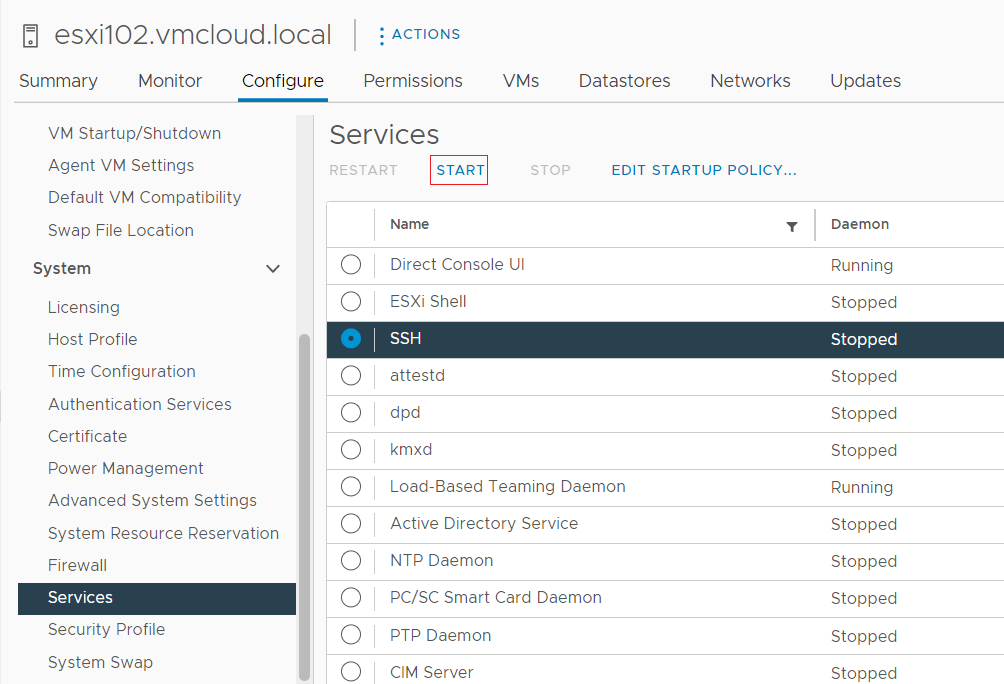
Task: Switch to the Summary tab
Action: point(58,81)
